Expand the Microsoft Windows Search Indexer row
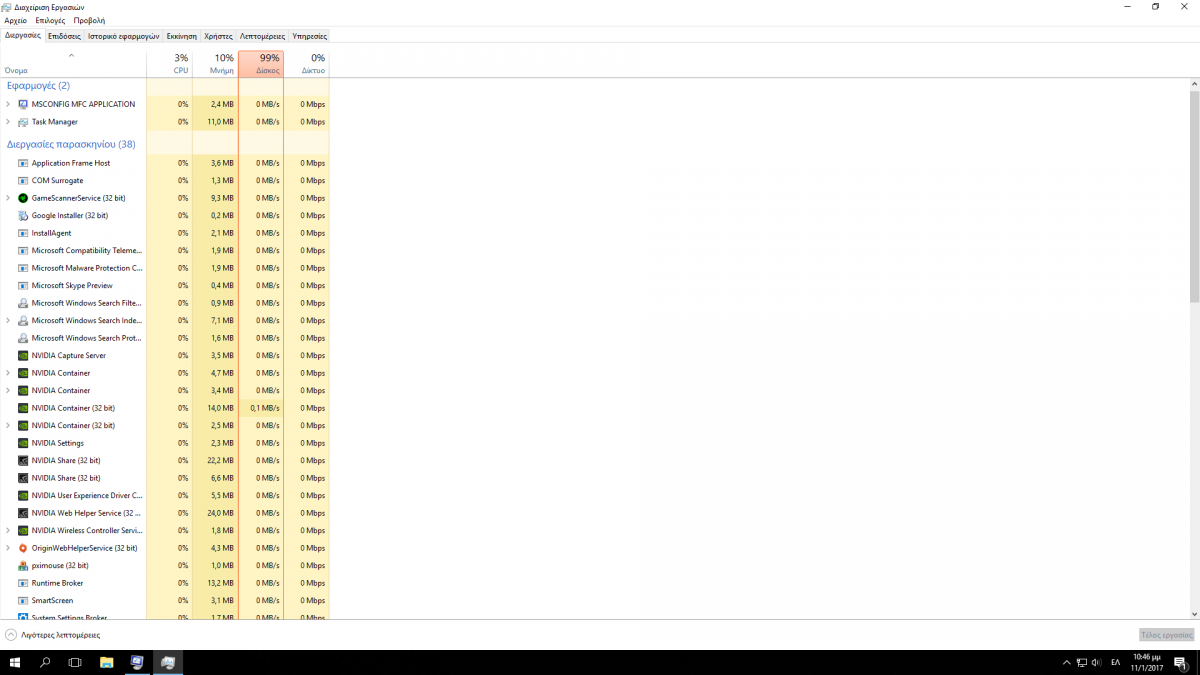Viewport: 1200px width, 675px height. [8, 321]
